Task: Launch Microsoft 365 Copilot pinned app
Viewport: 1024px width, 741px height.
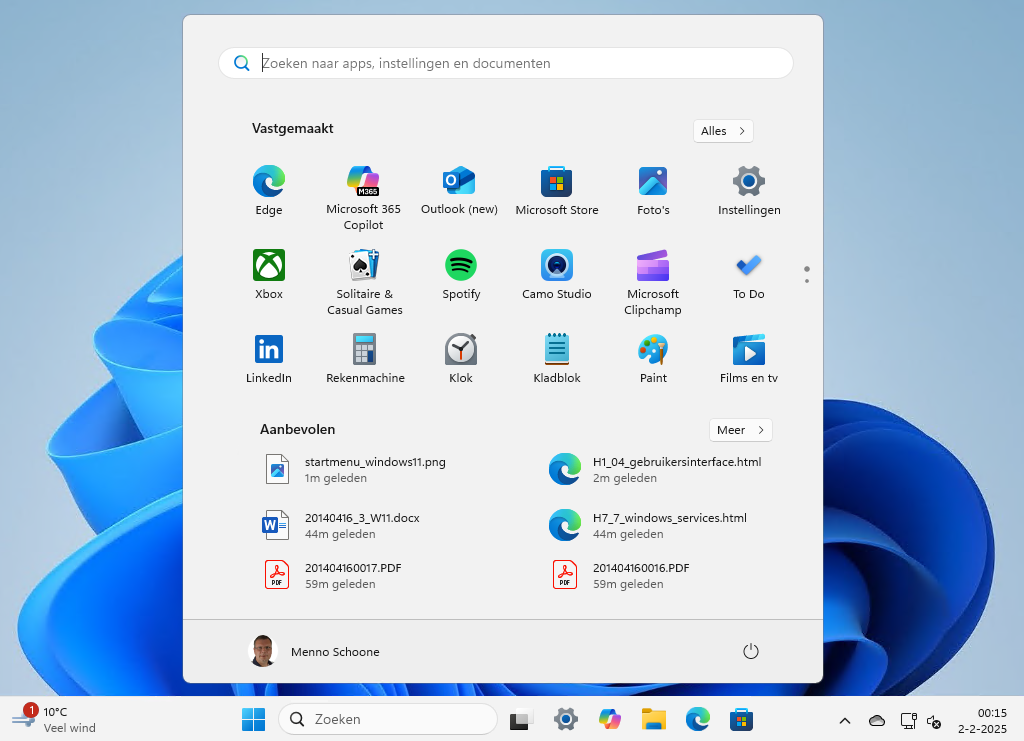Action: click(363, 198)
